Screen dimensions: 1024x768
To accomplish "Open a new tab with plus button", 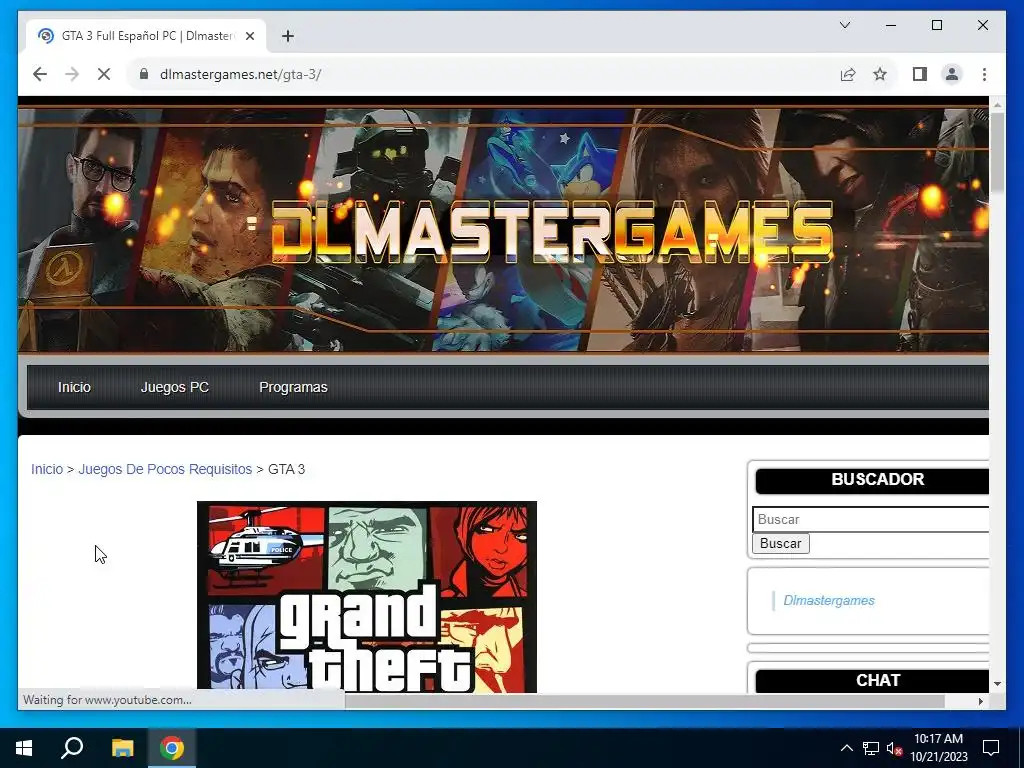I will click(x=288, y=36).
